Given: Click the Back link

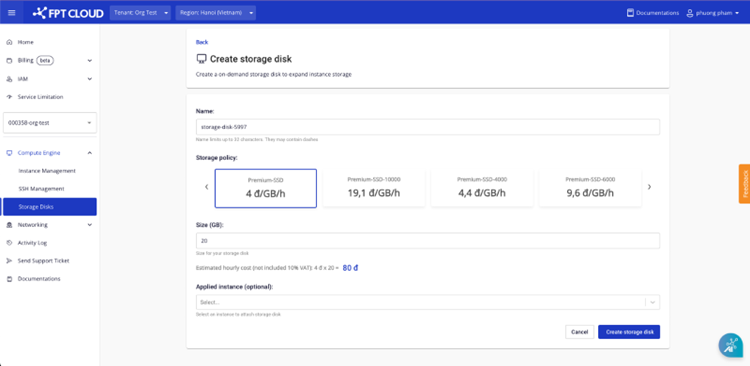Looking at the screenshot, I should (202, 42).
